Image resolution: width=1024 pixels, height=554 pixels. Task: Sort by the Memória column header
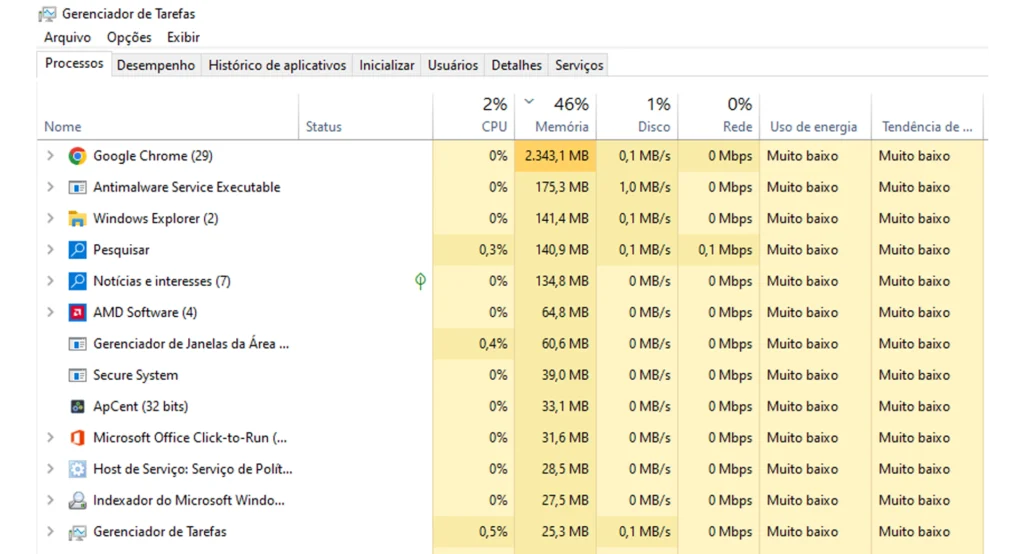[x=555, y=116]
